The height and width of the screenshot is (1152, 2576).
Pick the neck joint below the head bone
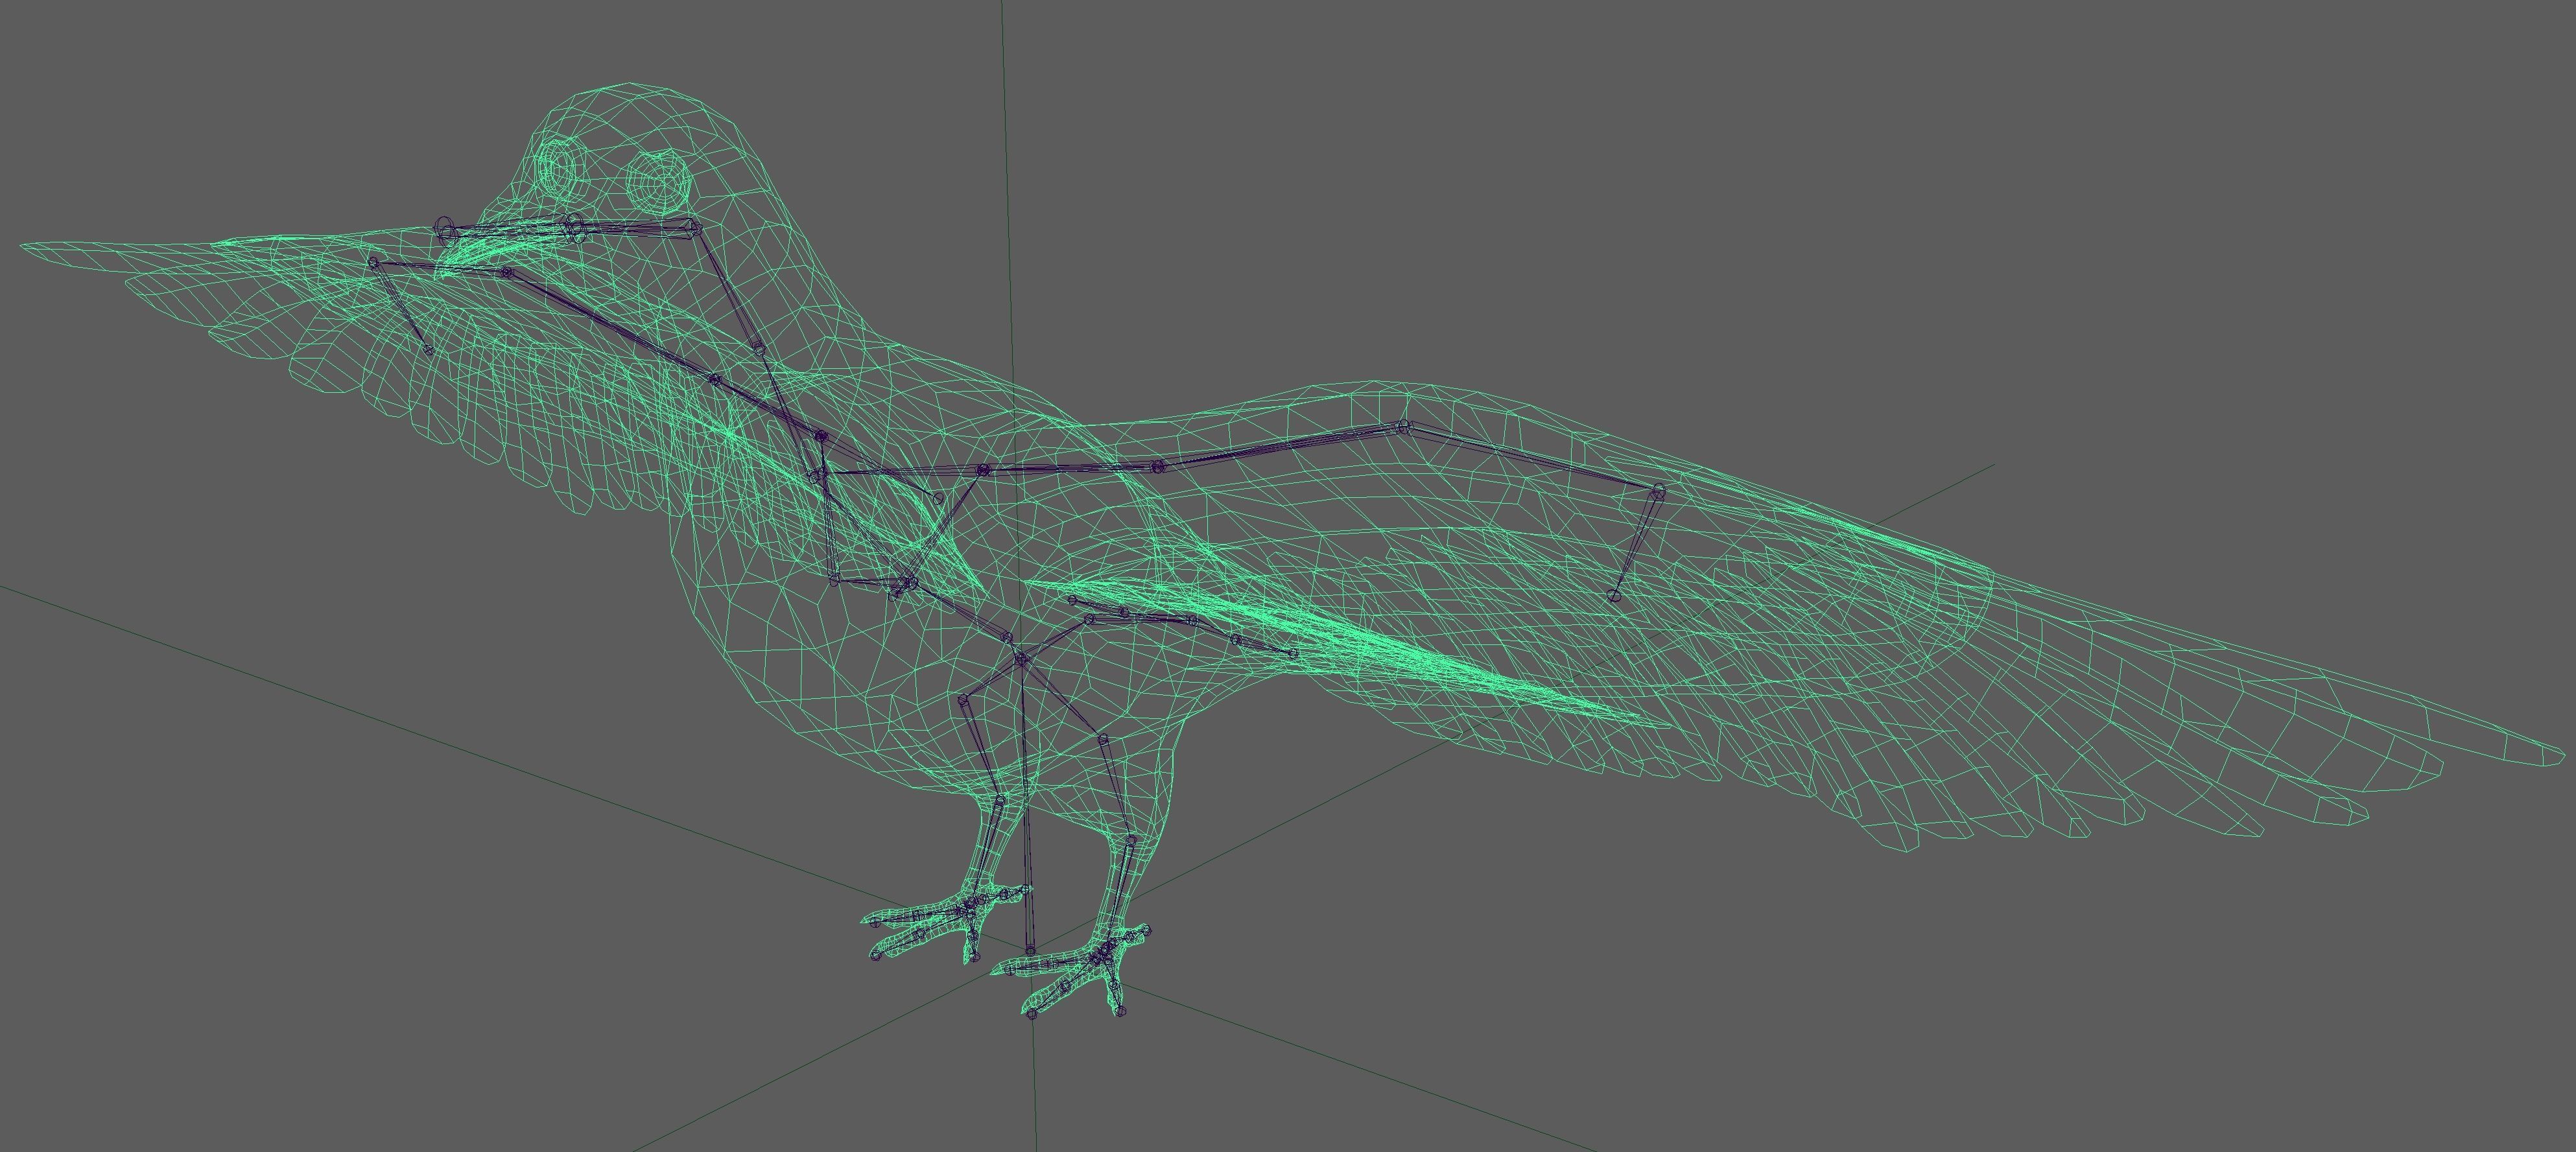pos(758,349)
